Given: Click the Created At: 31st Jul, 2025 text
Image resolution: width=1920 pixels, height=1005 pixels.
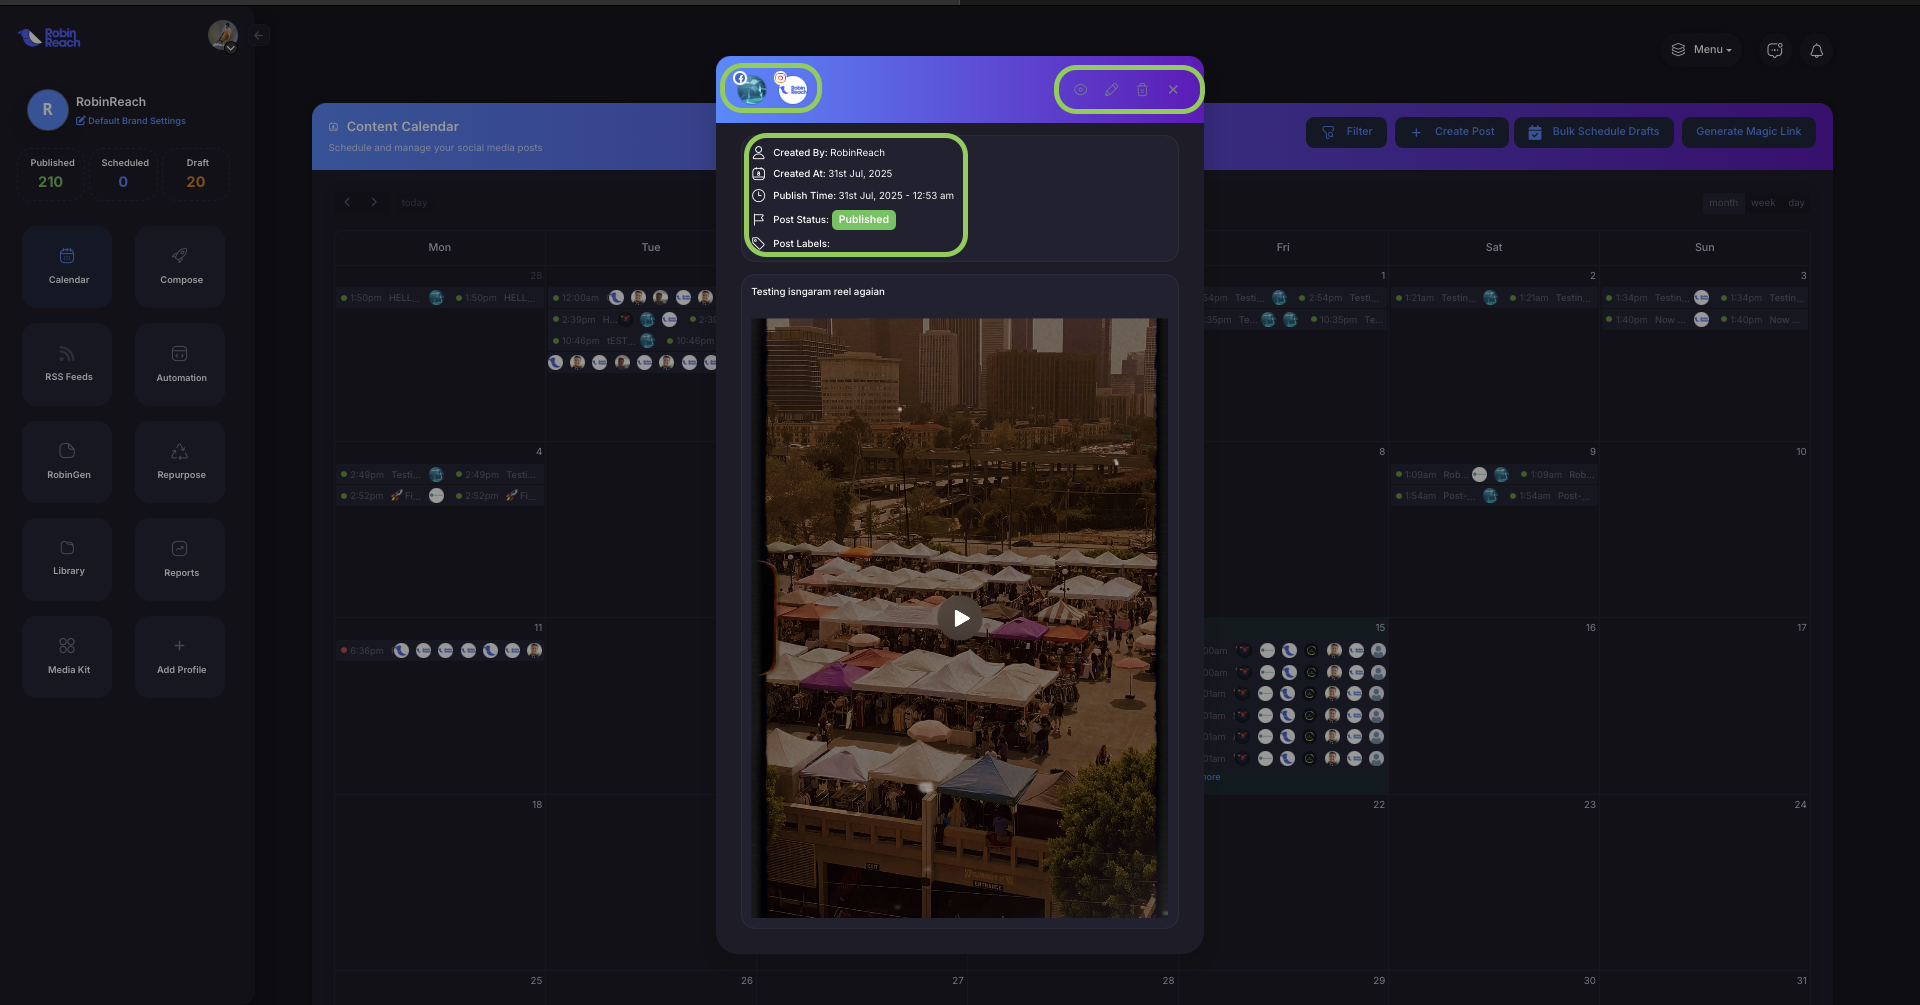Looking at the screenshot, I should click(x=832, y=174).
